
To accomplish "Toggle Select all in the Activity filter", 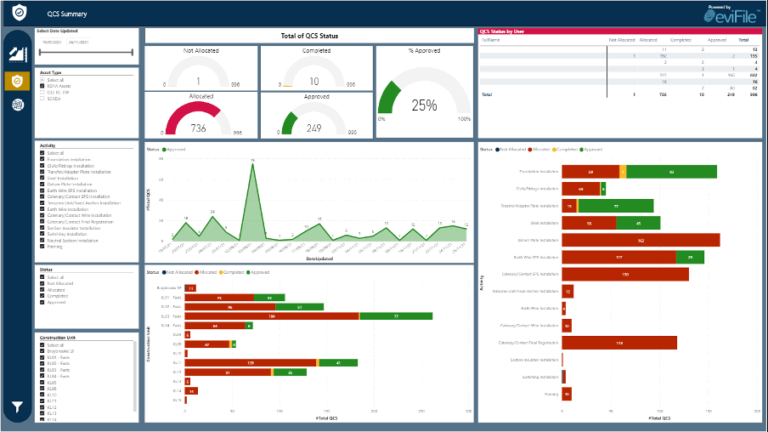I will [x=42, y=152].
